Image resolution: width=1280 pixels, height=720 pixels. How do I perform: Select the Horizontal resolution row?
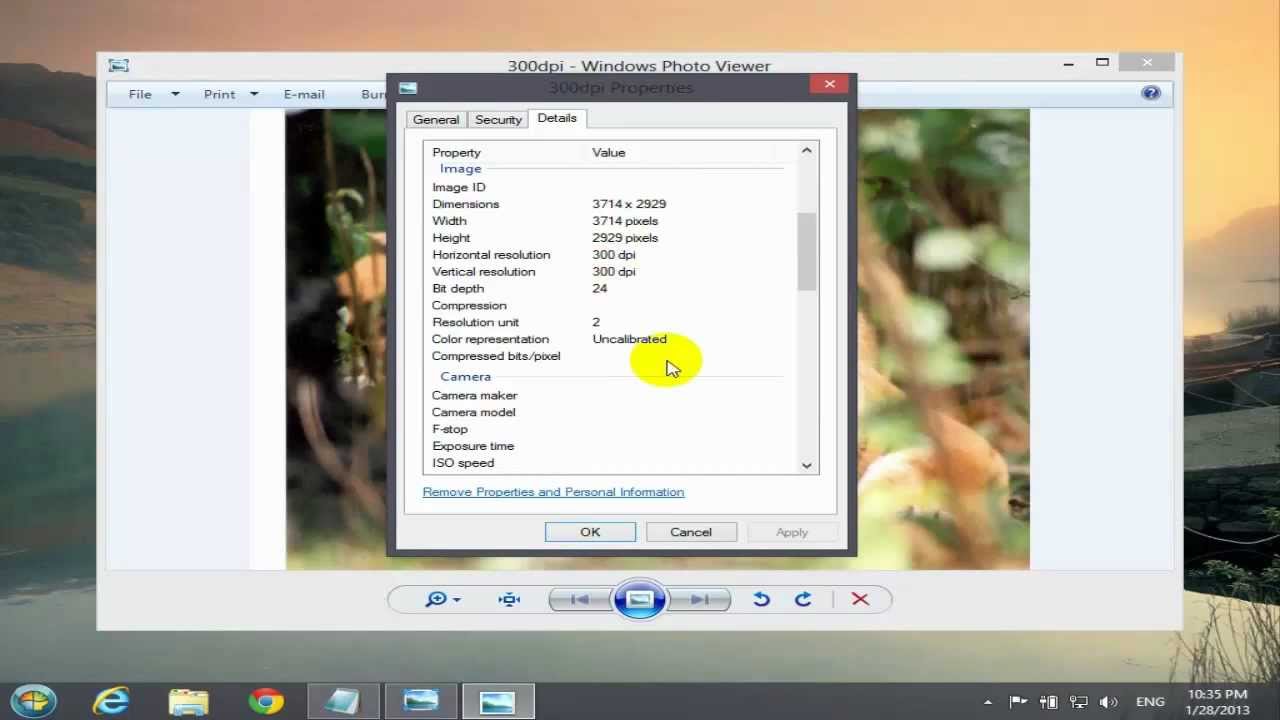[609, 255]
